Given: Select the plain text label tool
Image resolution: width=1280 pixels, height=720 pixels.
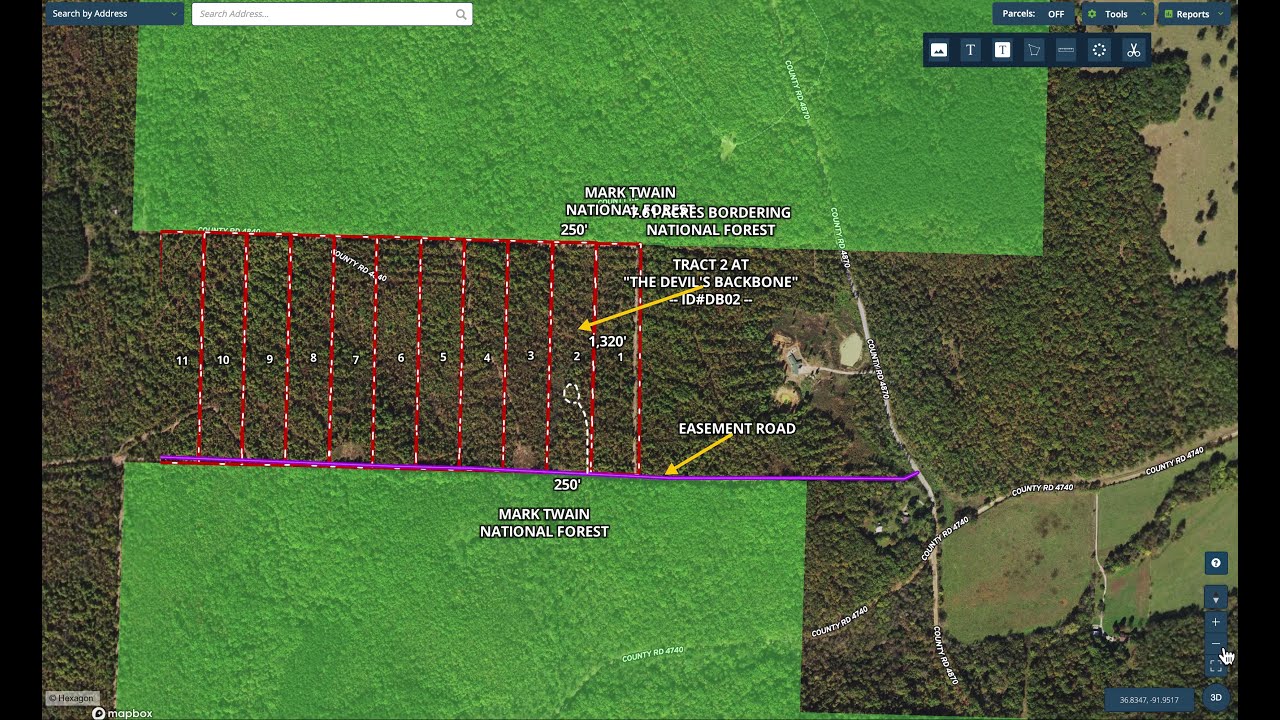Looking at the screenshot, I should click(970, 50).
